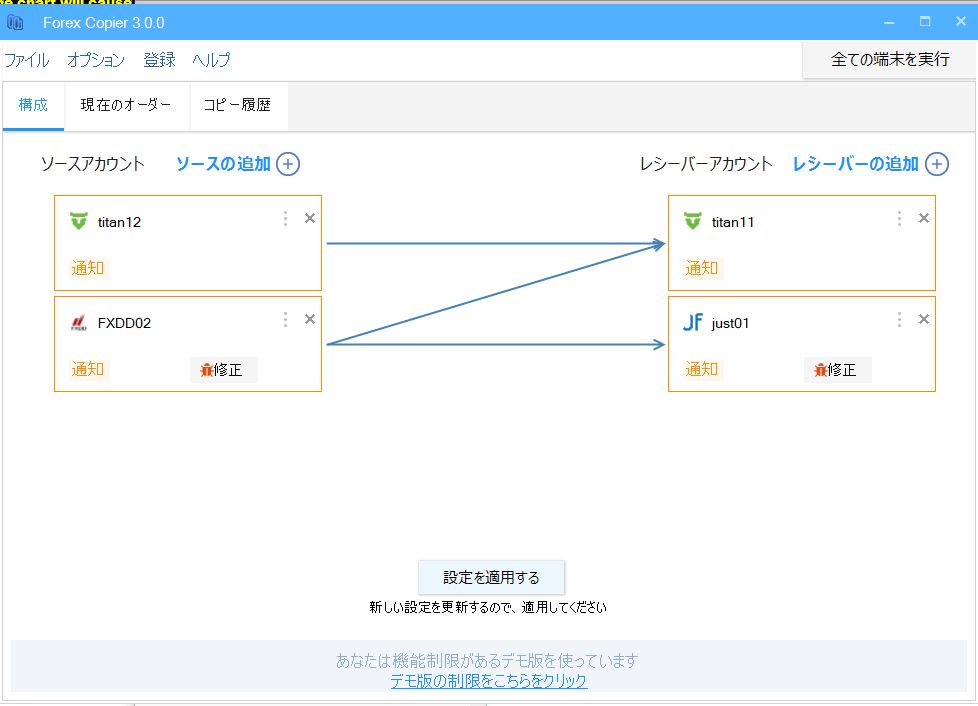This screenshot has width=978, height=706.
Task: Remove the titan11 receiver with its X icon
Action: tap(922, 217)
